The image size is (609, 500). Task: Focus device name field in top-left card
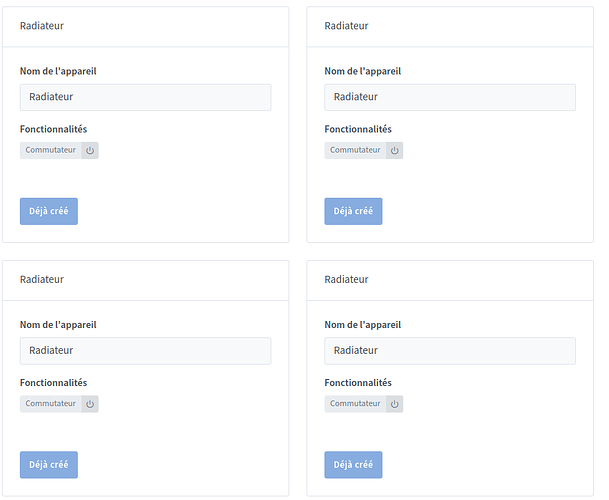[145, 97]
